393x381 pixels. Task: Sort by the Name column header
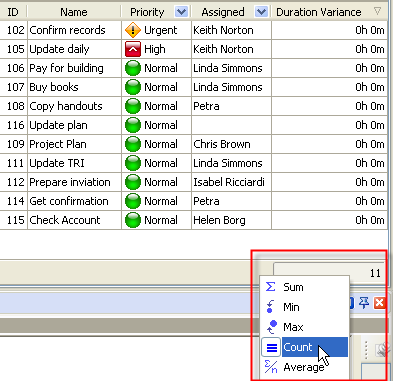pyautogui.click(x=74, y=12)
